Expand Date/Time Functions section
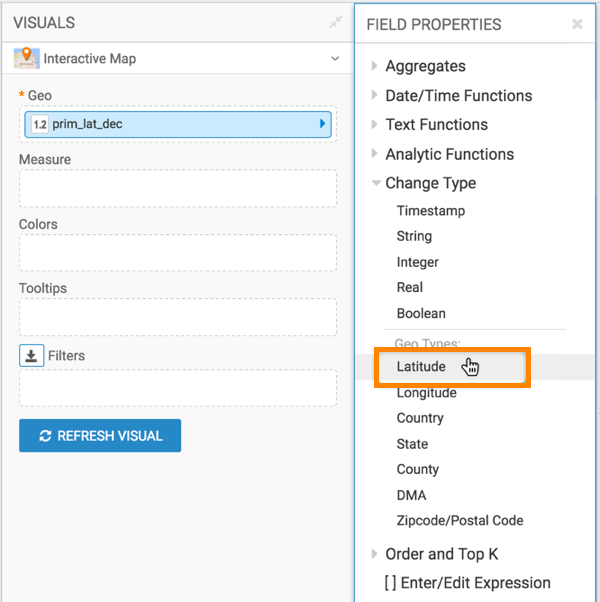This screenshot has height=602, width=600. tap(458, 96)
